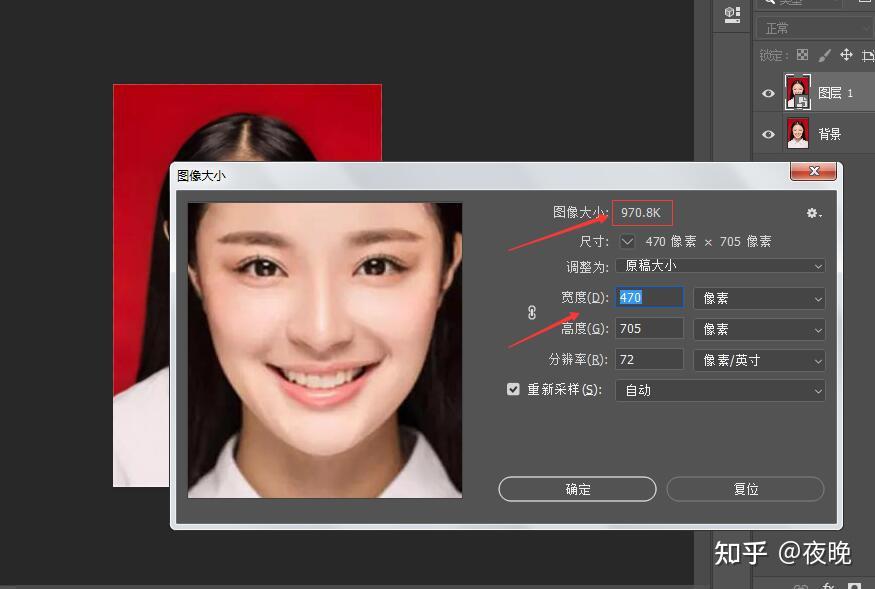Click the 图层 1 layer name
The height and width of the screenshot is (589, 875).
click(x=835, y=93)
